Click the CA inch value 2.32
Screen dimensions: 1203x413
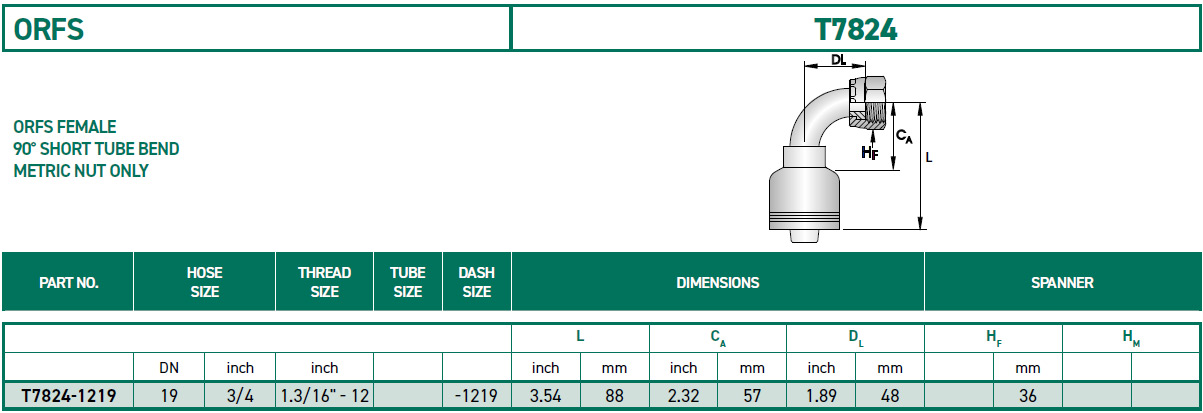pyautogui.click(x=683, y=396)
